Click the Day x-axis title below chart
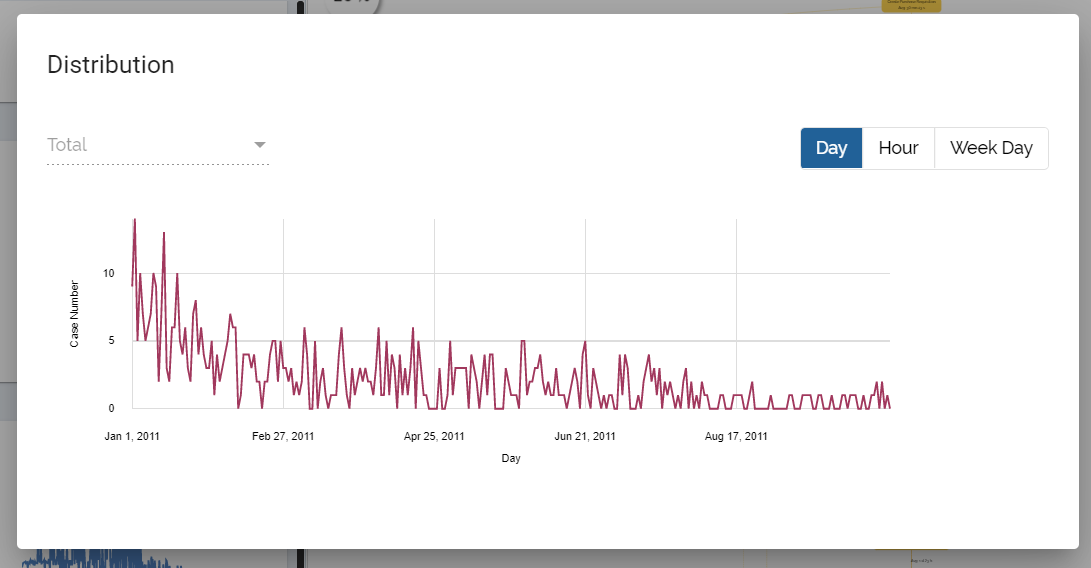The image size is (1091, 568). click(511, 458)
